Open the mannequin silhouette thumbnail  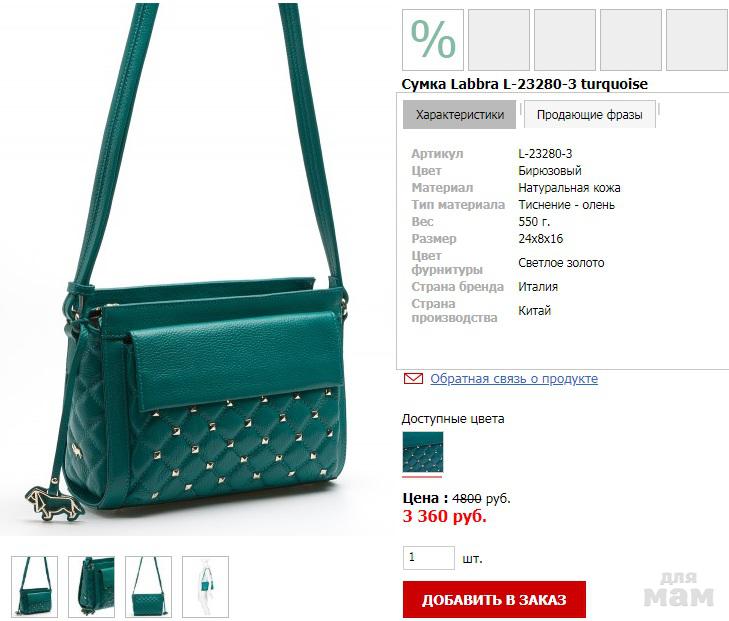(x=205, y=587)
